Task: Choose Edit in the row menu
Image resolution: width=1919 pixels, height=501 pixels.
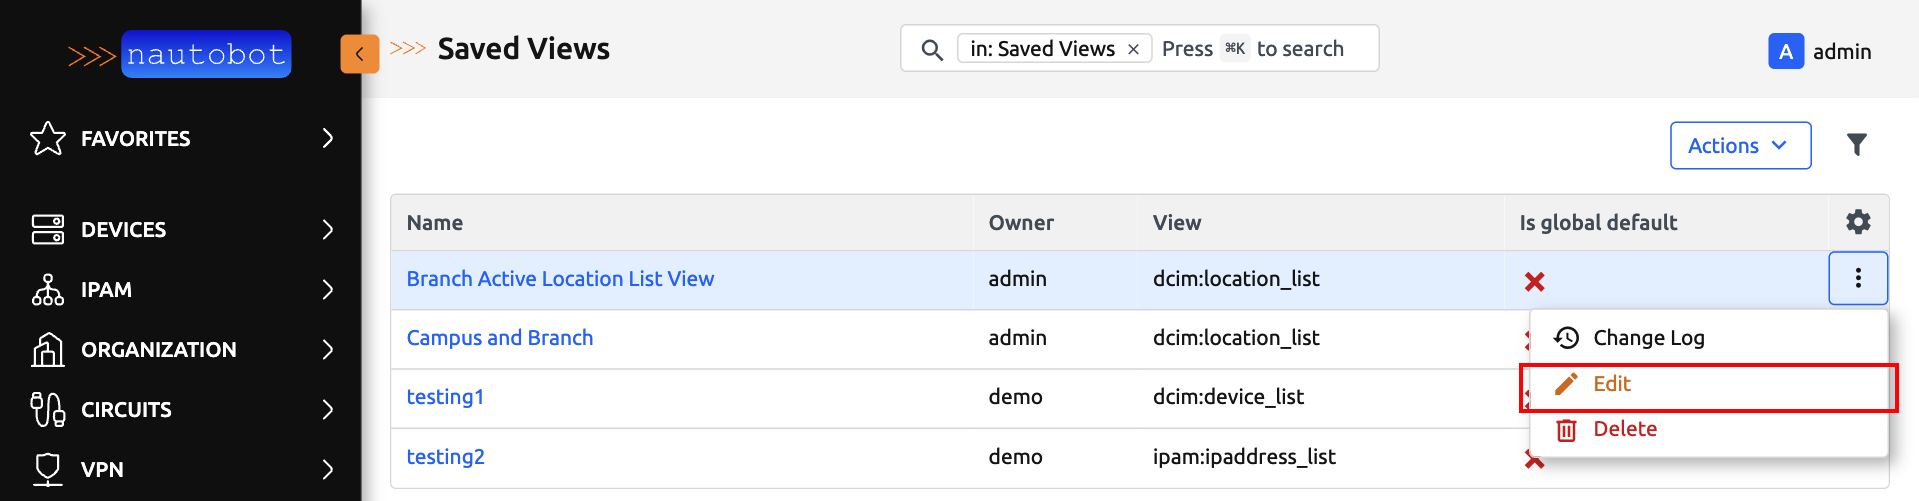Action: tap(1611, 384)
